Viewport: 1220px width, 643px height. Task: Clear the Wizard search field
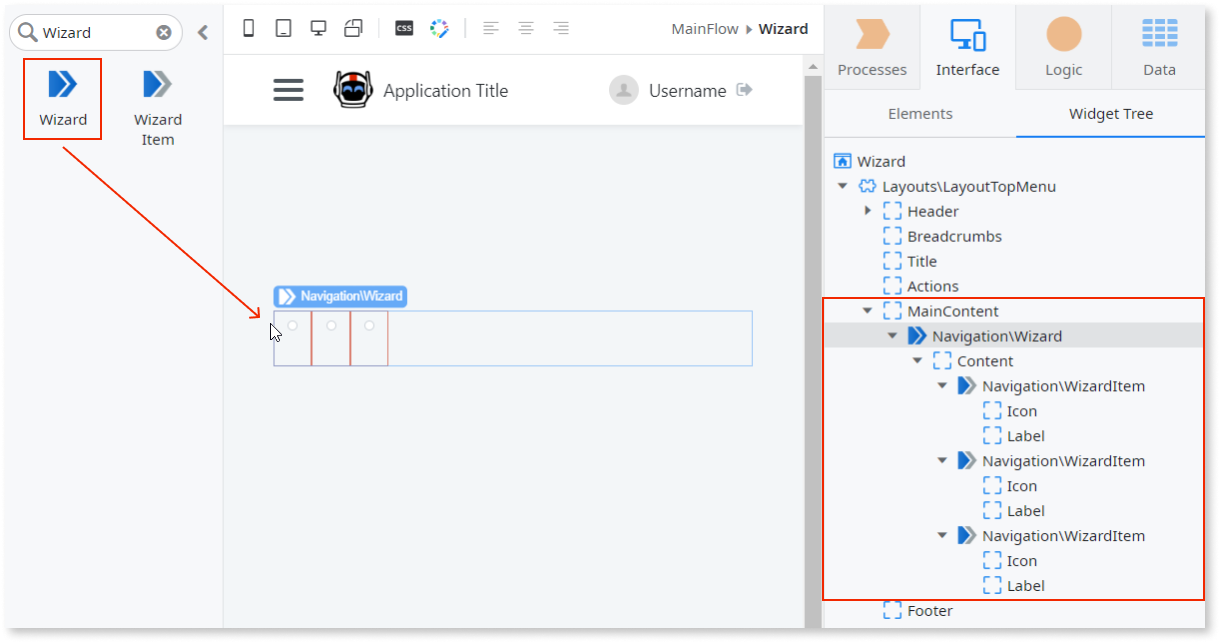(x=163, y=31)
